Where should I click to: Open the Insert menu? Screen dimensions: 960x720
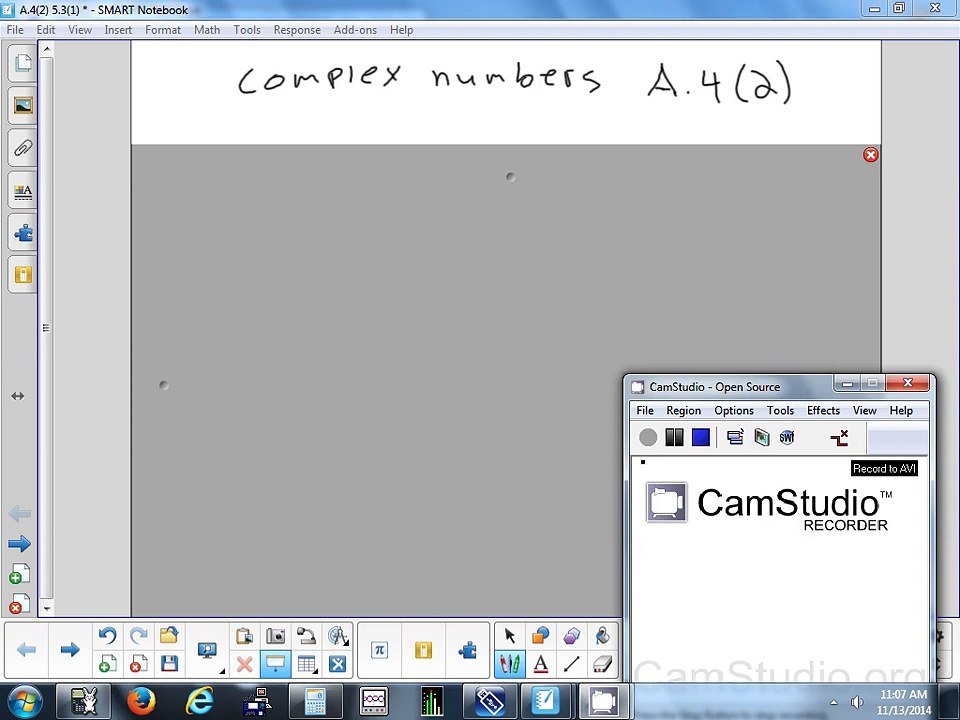118,30
